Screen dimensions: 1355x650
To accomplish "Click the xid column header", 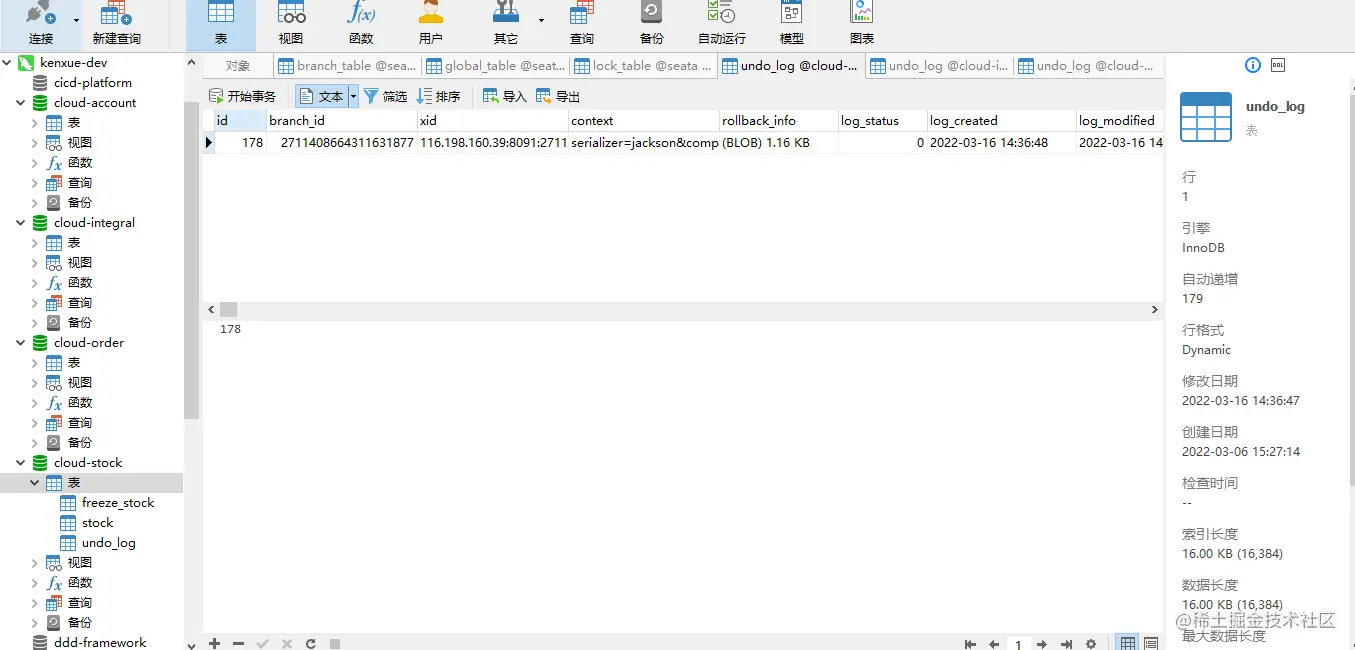I will pyautogui.click(x=492, y=120).
